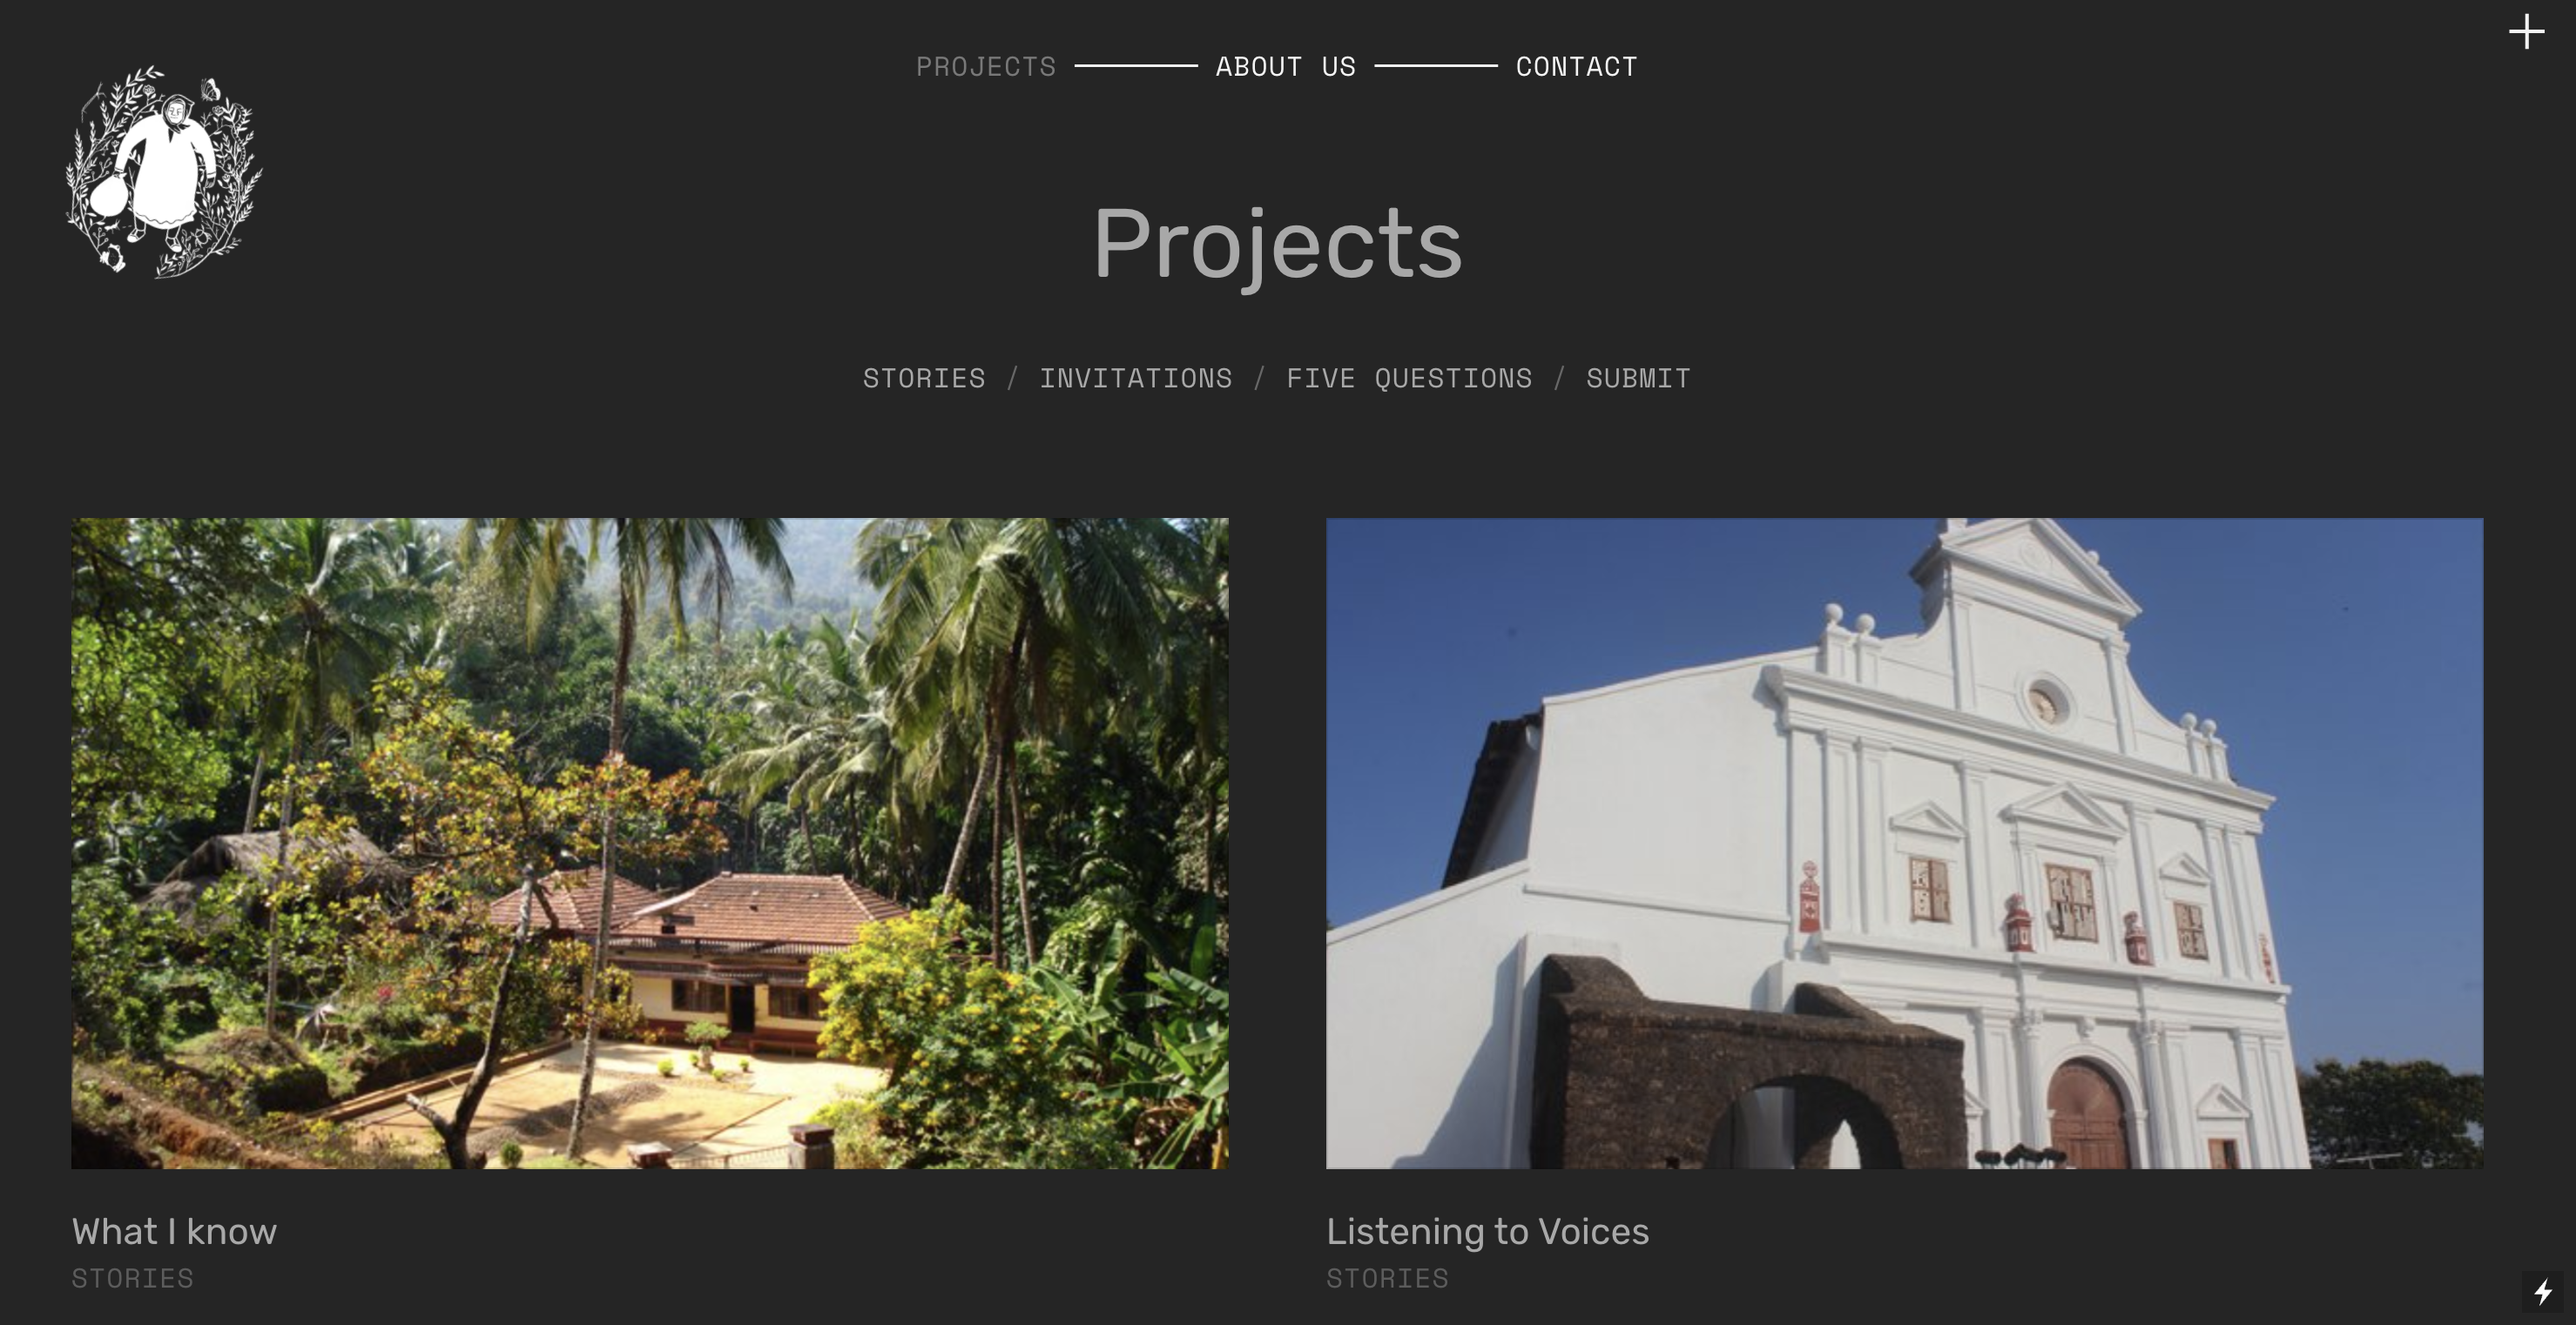Open the tropical house project thumbnail

point(650,843)
